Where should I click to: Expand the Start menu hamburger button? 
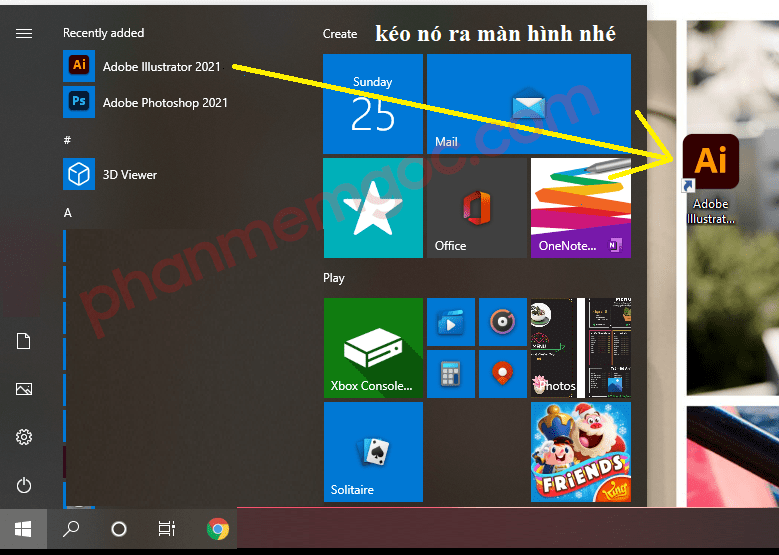coord(24,33)
